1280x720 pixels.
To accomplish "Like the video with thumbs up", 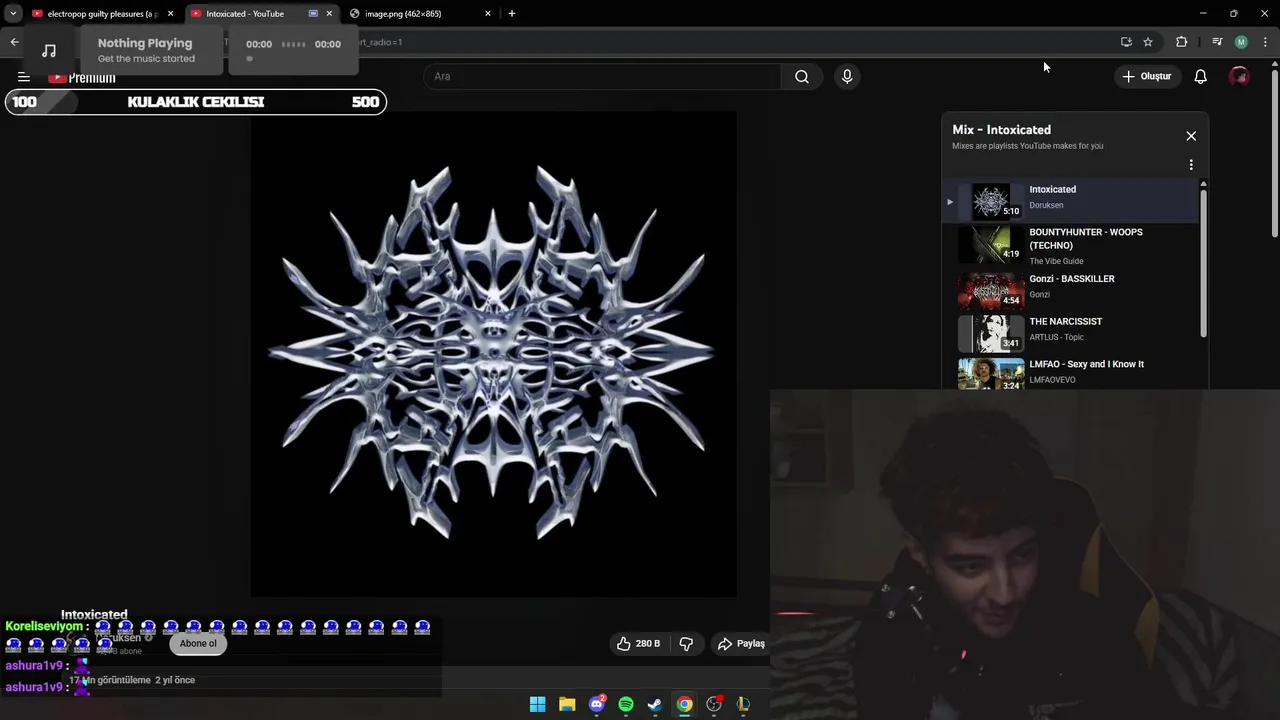I will [639, 643].
